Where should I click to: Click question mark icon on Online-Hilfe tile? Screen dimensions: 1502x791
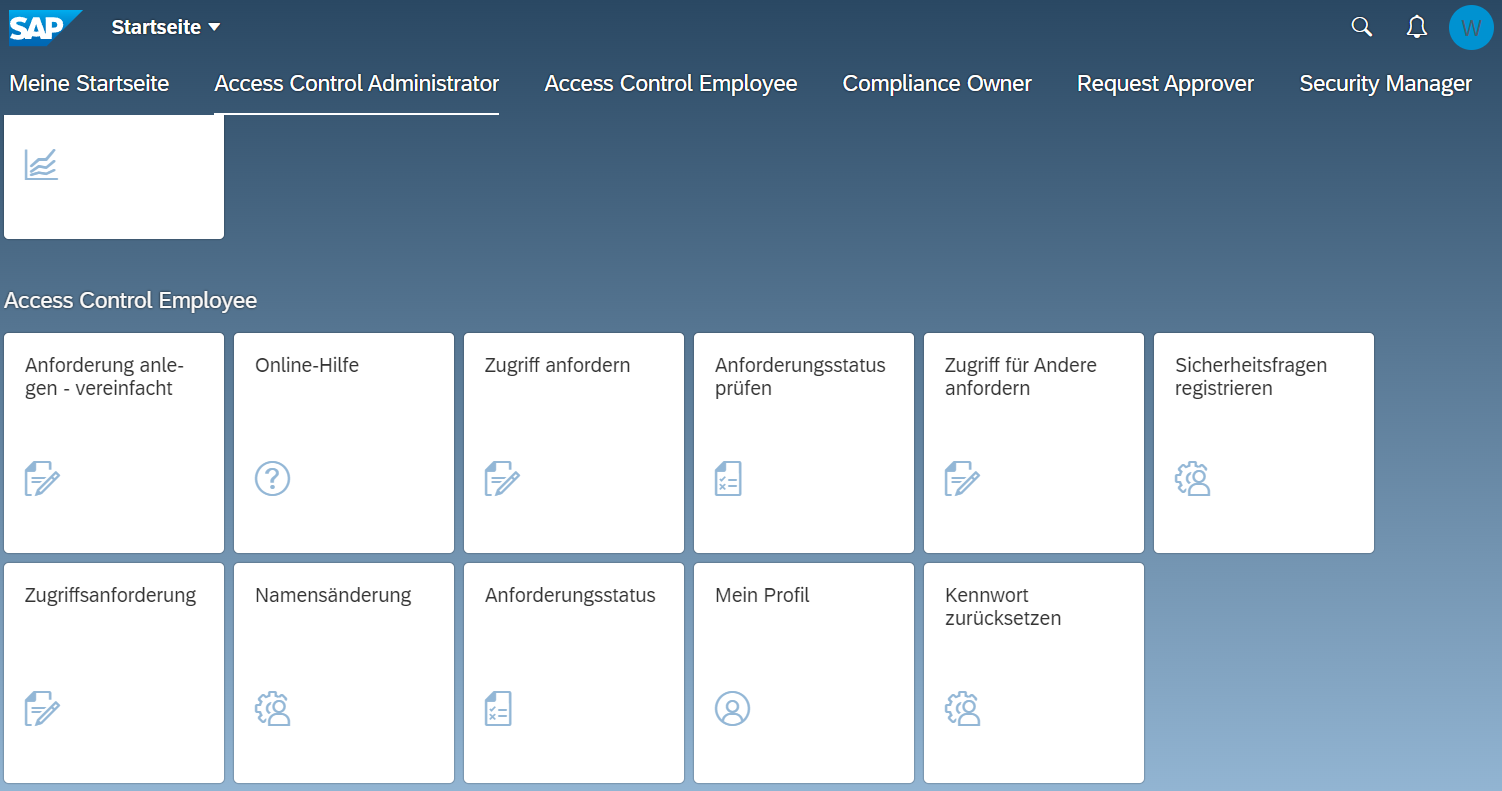(x=272, y=479)
